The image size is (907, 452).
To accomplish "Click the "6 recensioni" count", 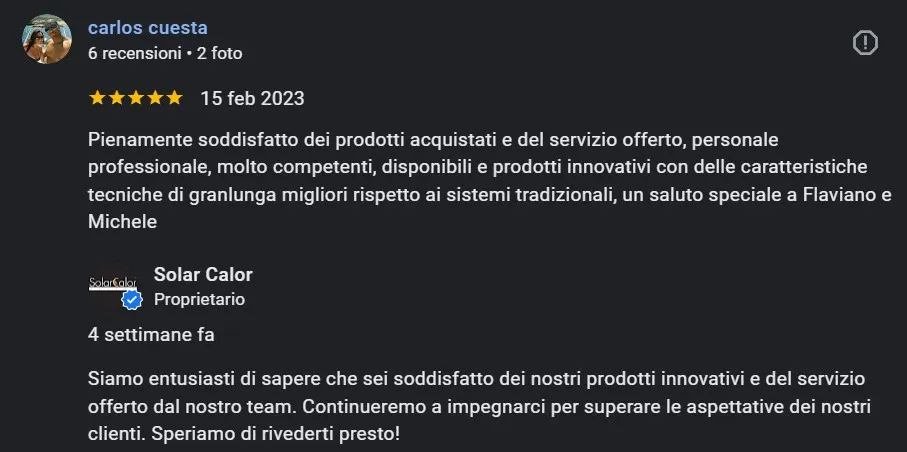I will [134, 53].
